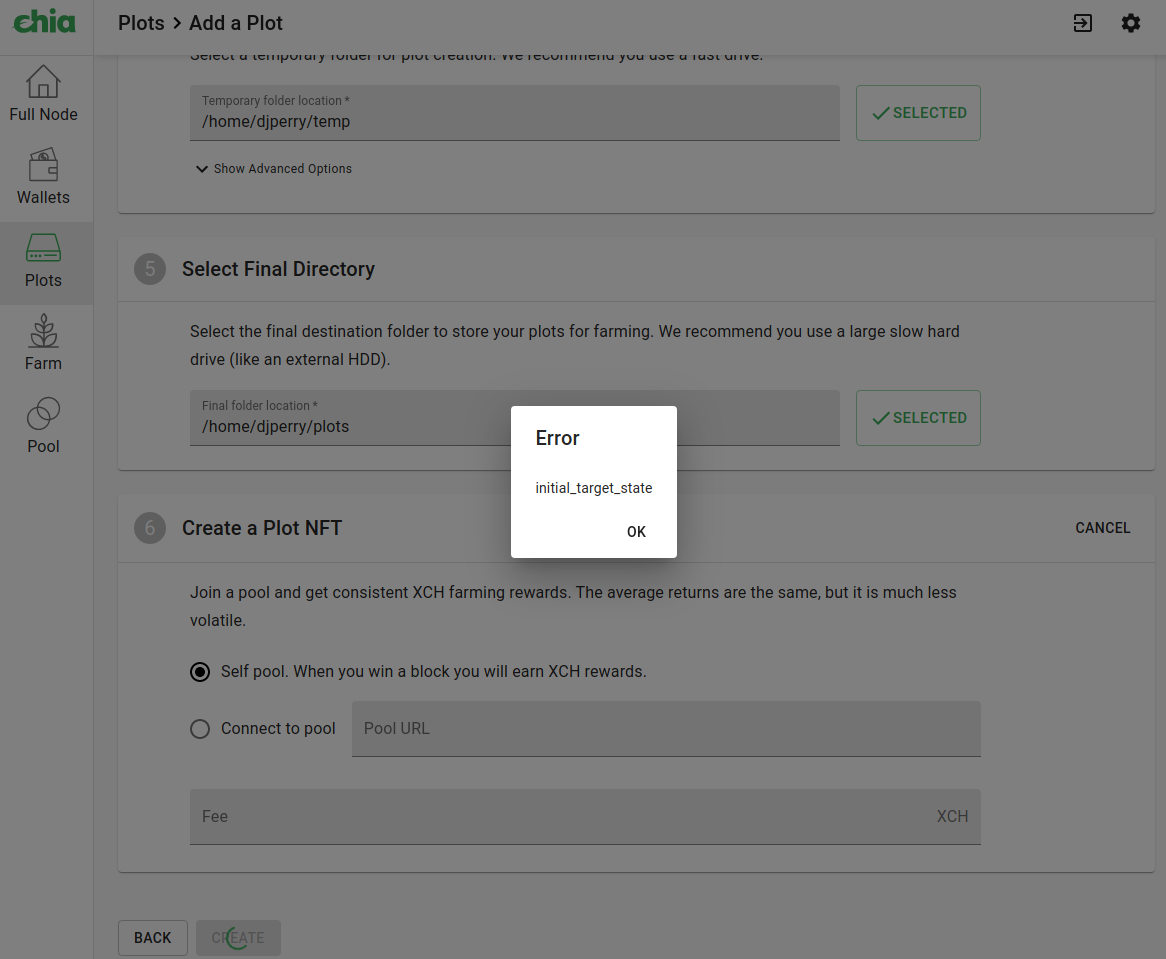Open the settings gear
Image resolution: width=1166 pixels, height=959 pixels.
pos(1131,22)
